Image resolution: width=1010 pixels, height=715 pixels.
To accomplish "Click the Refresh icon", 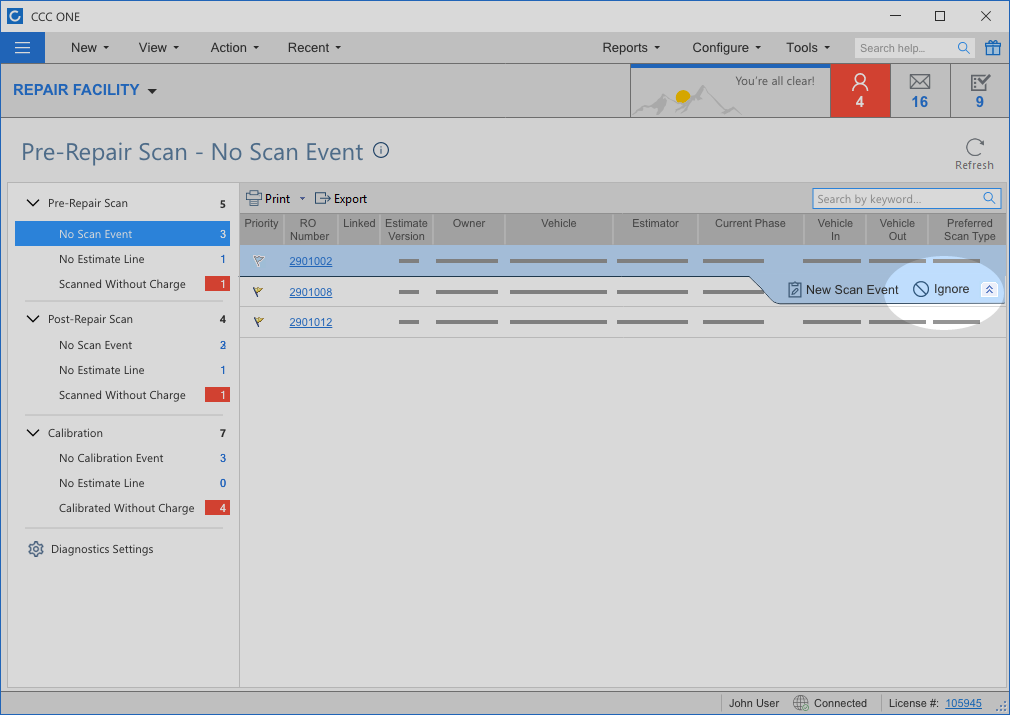I will [974, 148].
